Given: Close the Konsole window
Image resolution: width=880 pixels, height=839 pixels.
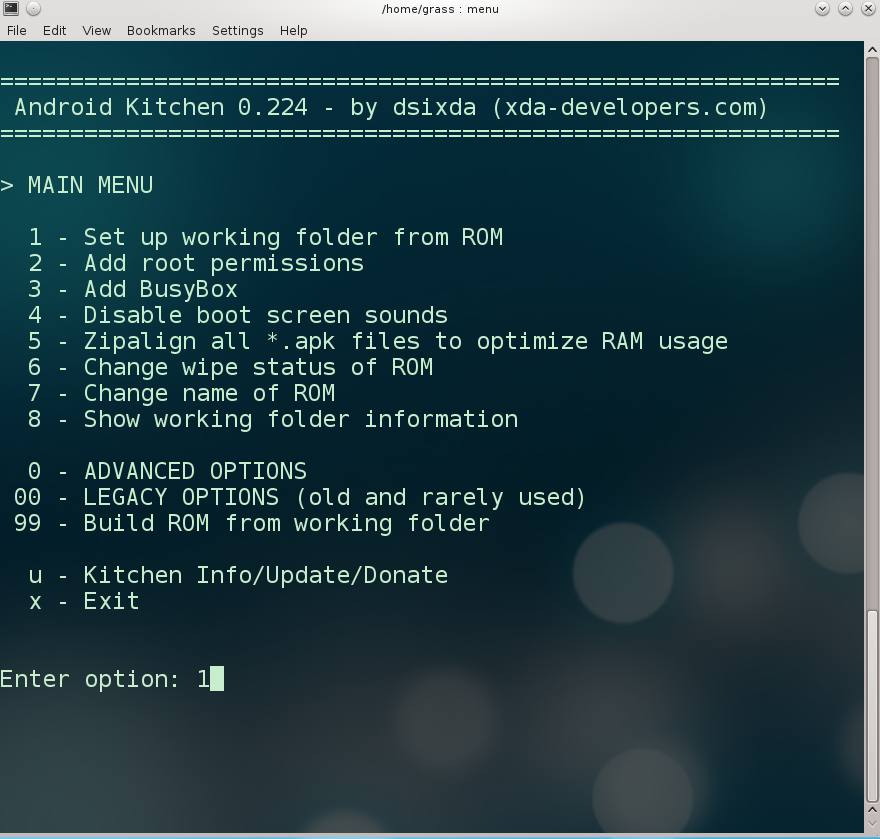Looking at the screenshot, I should pyautogui.click(x=868, y=9).
